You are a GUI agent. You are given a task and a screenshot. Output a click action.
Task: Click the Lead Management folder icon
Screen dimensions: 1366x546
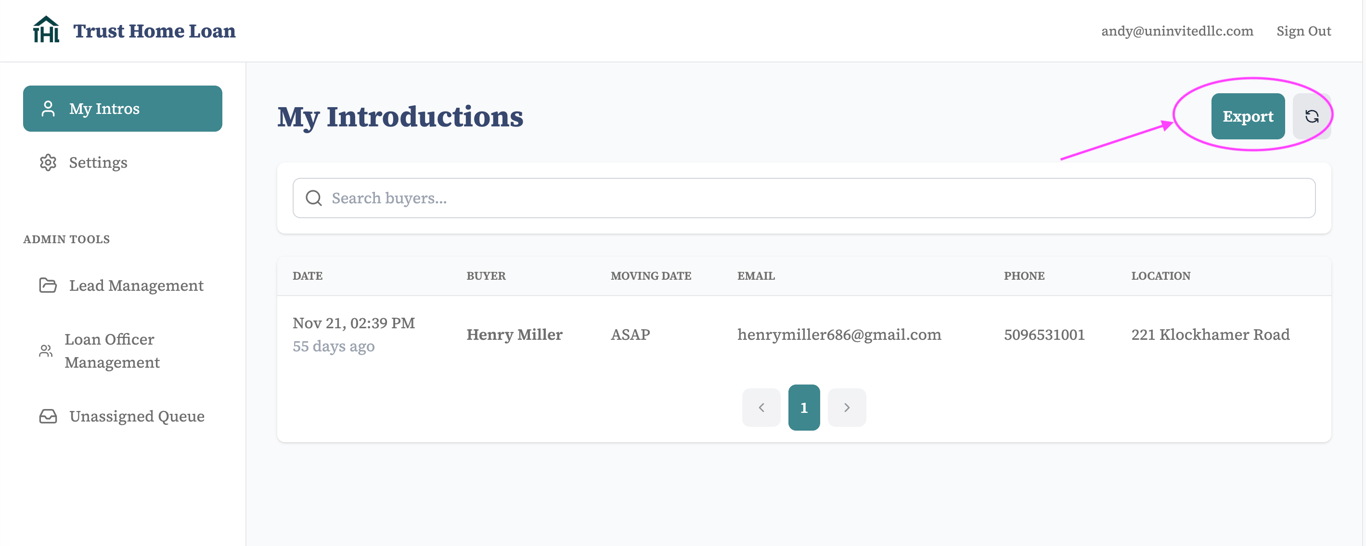click(48, 285)
